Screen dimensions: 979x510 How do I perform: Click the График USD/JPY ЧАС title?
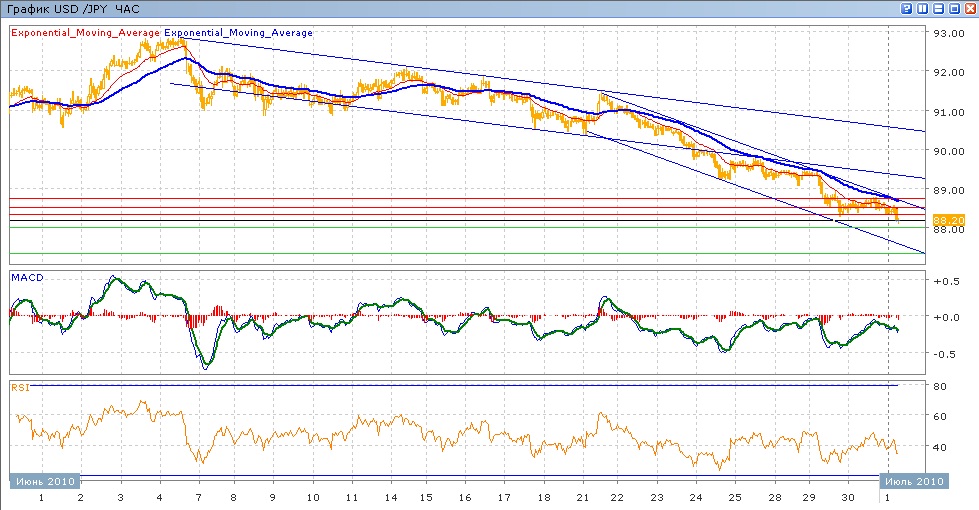(71, 8)
